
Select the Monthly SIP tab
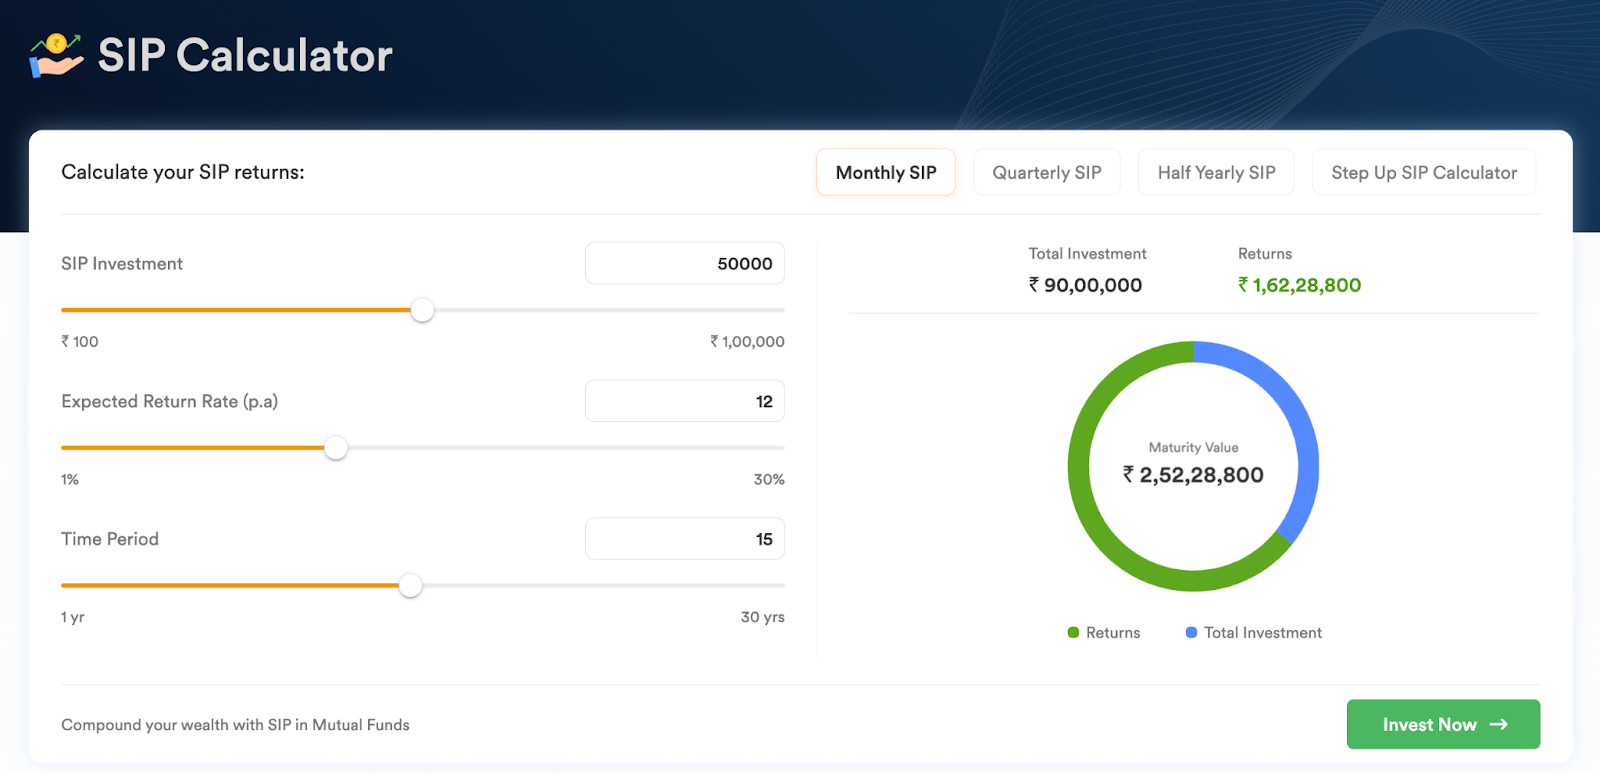886,172
